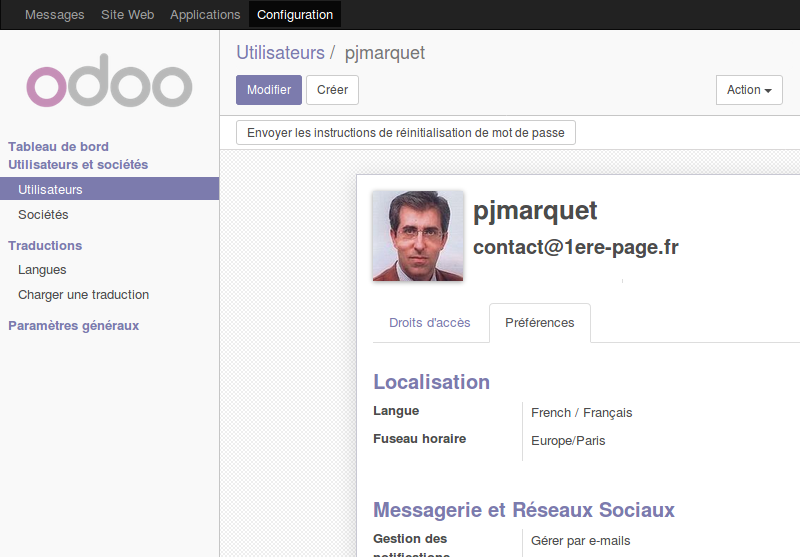
Task: Click the Fuseau horaire field label
Action: point(419,439)
